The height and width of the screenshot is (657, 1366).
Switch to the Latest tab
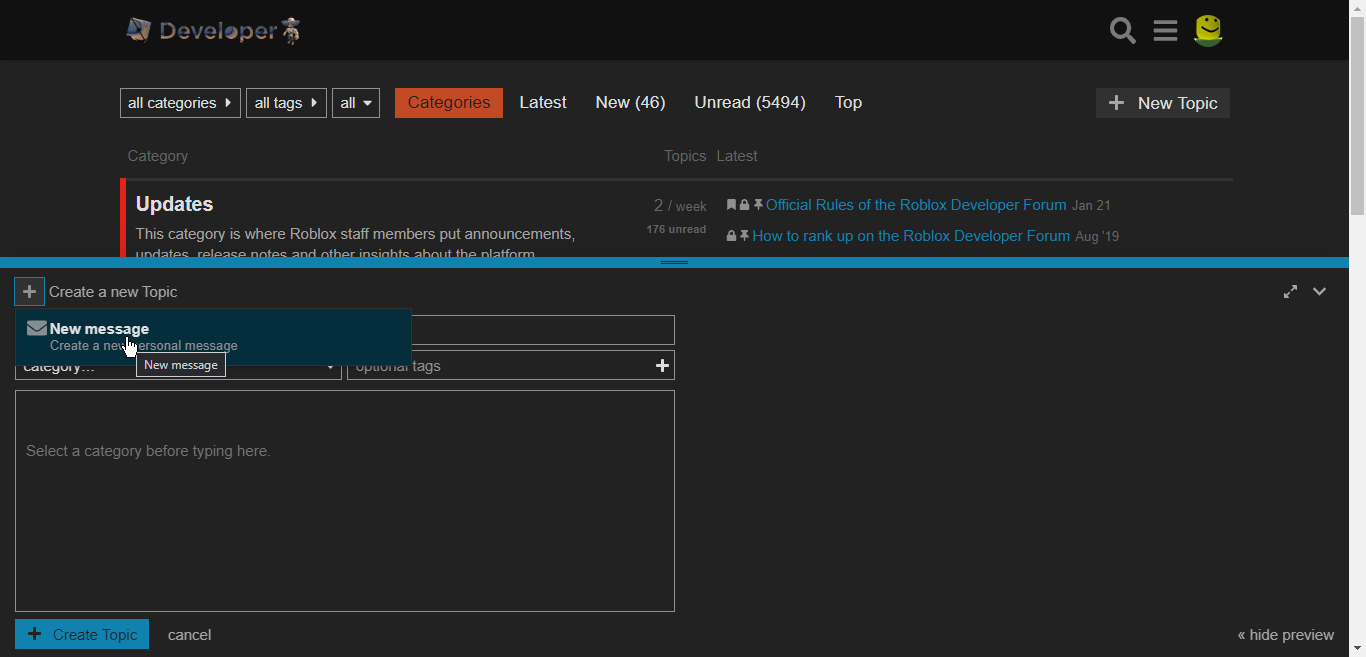(x=543, y=103)
